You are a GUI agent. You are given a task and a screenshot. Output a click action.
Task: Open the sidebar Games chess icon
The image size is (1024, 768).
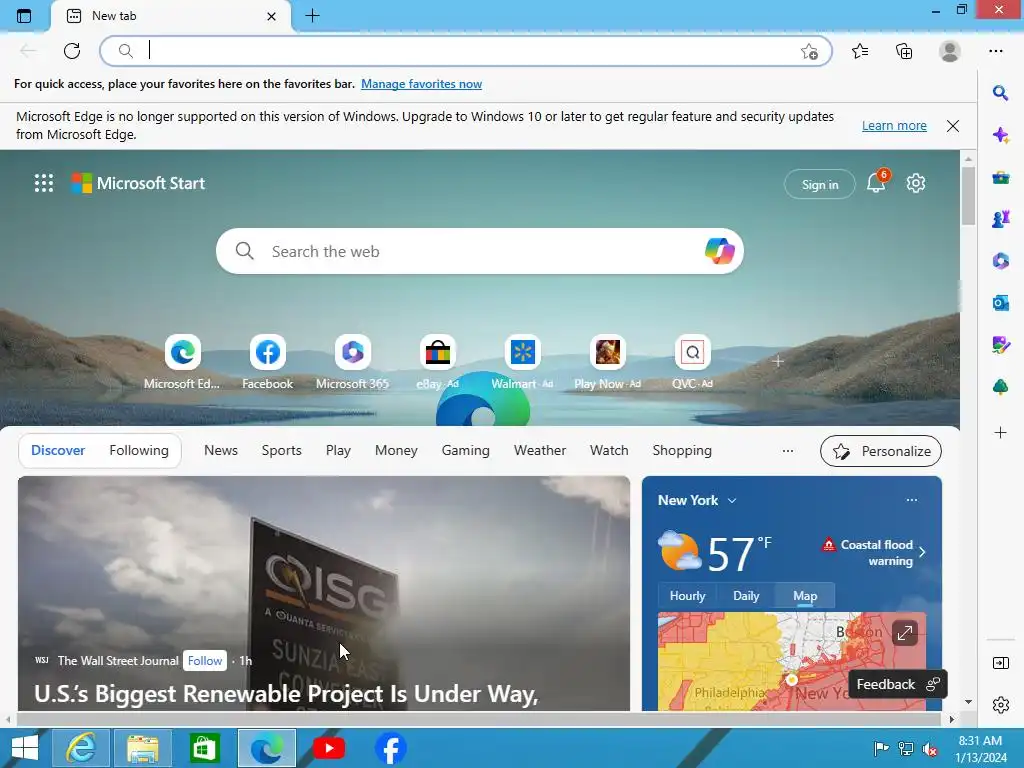coord(1000,219)
